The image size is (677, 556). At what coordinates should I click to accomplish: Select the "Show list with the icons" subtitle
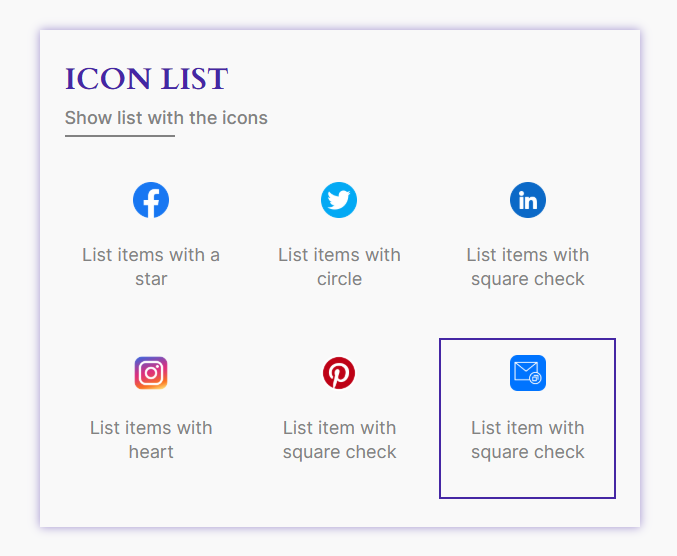(x=166, y=118)
